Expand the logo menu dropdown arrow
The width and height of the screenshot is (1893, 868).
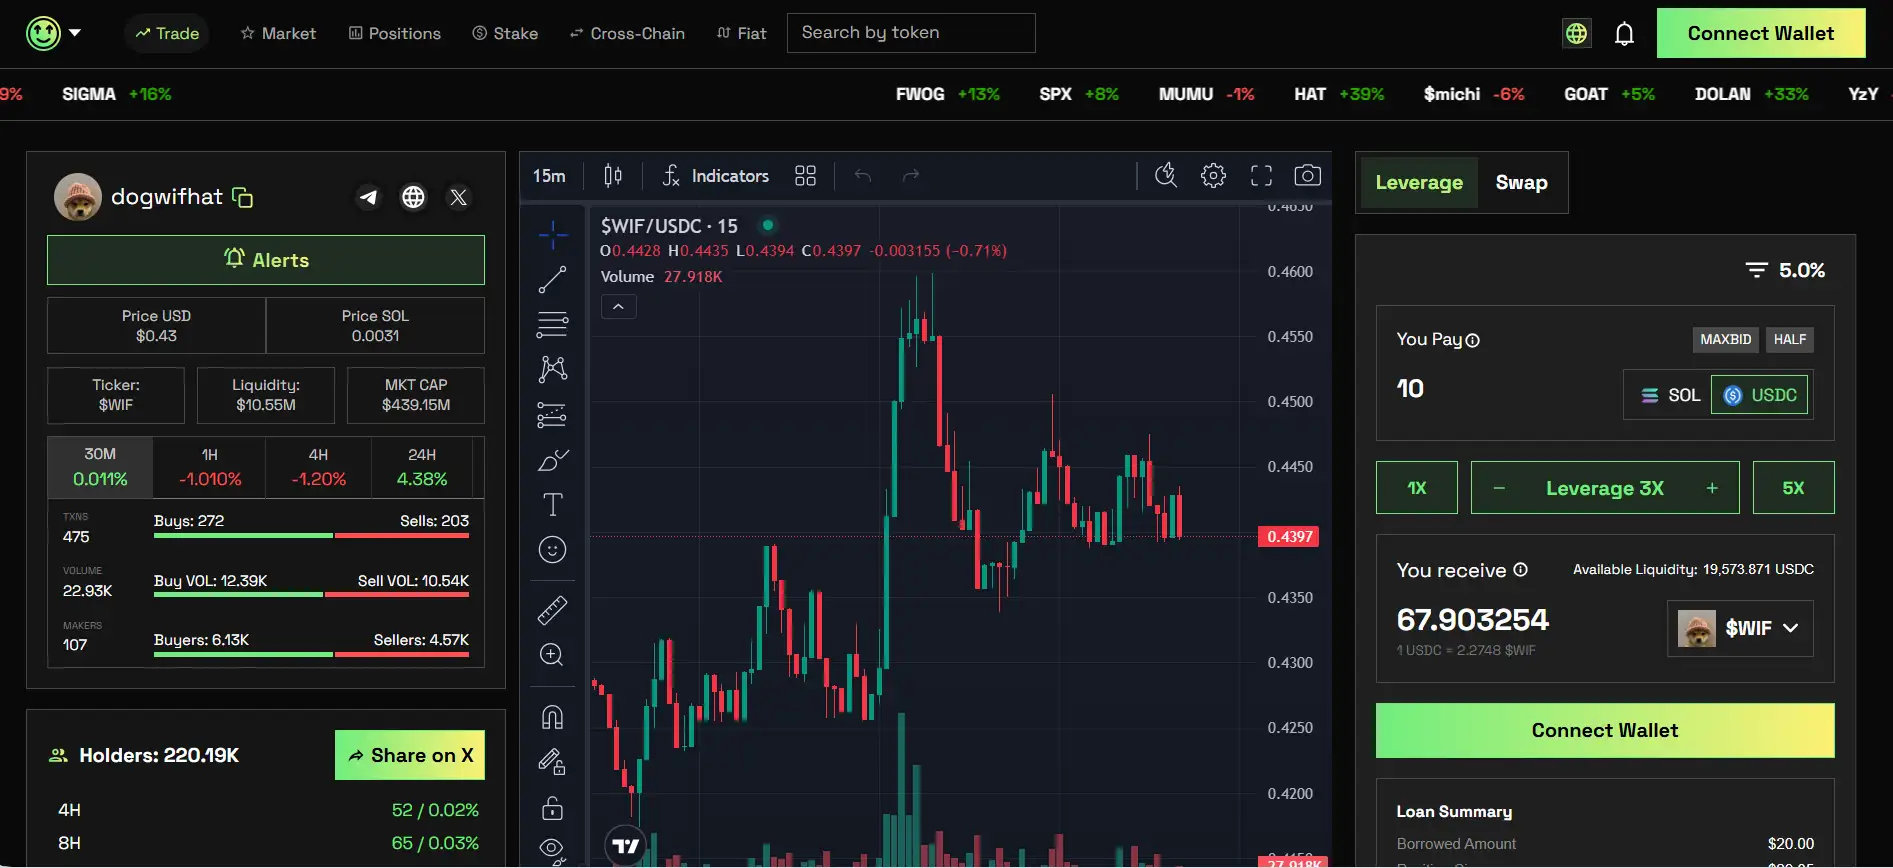pos(75,33)
